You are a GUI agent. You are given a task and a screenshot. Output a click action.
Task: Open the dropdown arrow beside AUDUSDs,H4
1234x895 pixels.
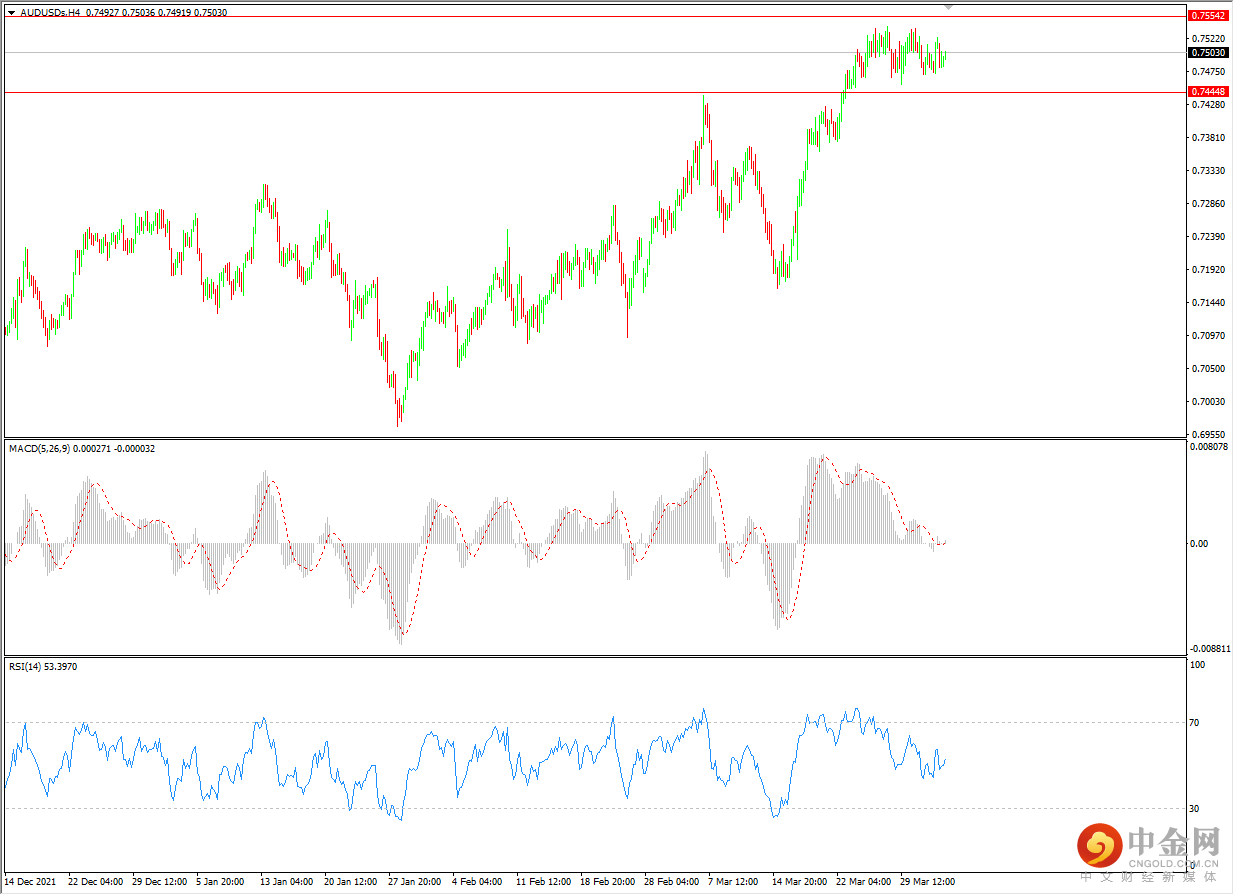(11, 13)
